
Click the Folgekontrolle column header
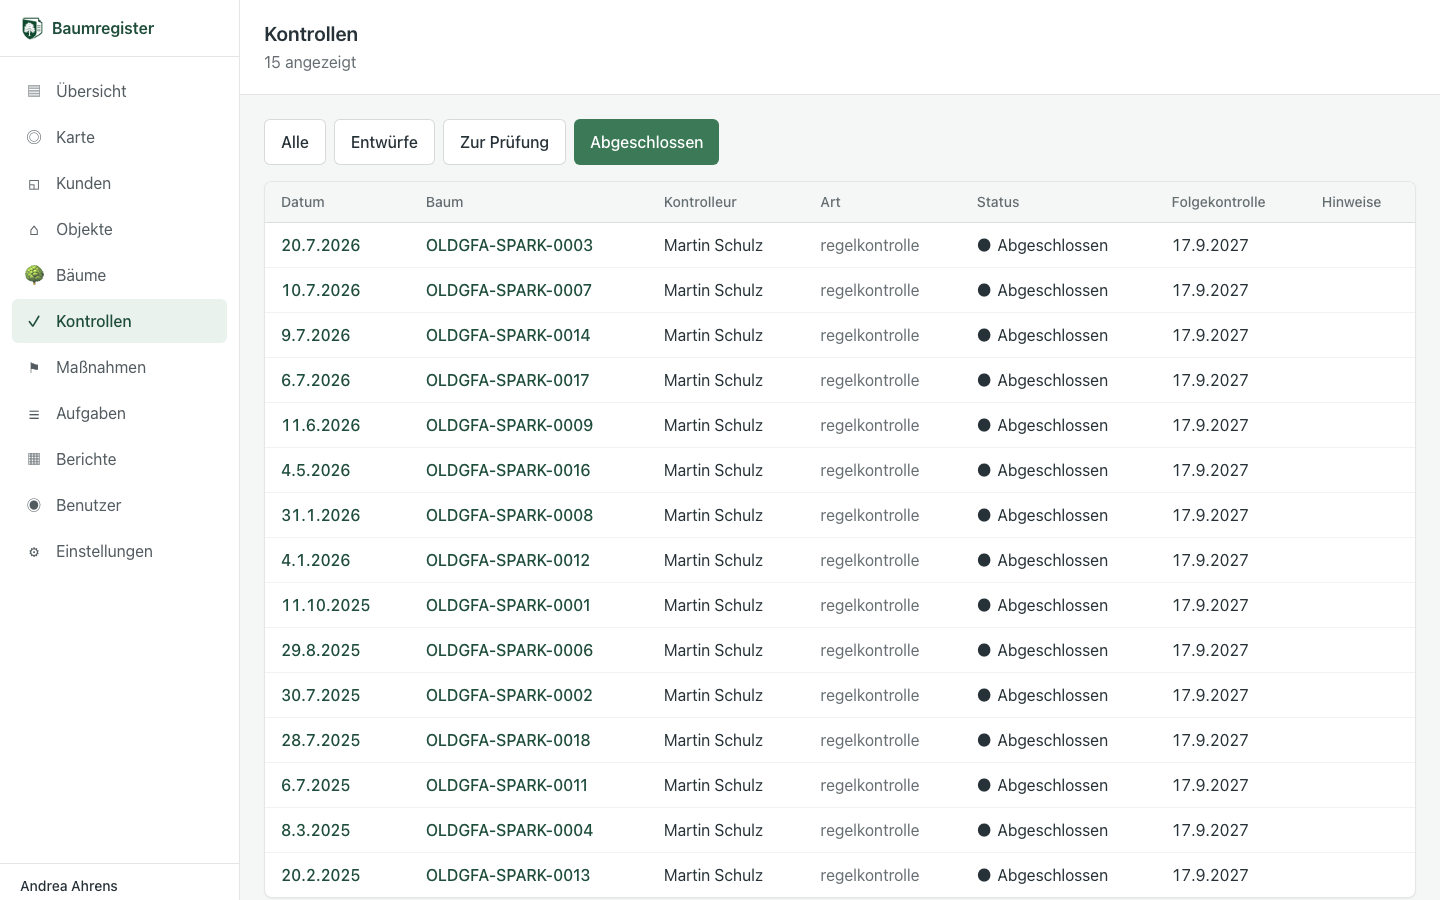coord(1218,202)
